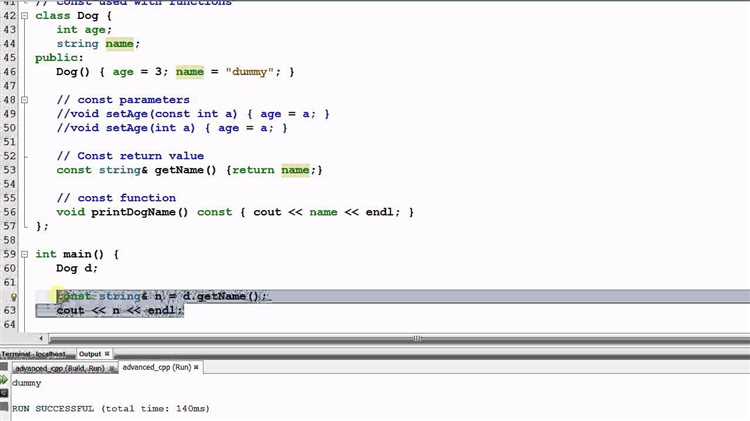Screen dimensions: 750x421
Task: Click the lightbulb hint icon on line 62
Action: (x=13, y=297)
